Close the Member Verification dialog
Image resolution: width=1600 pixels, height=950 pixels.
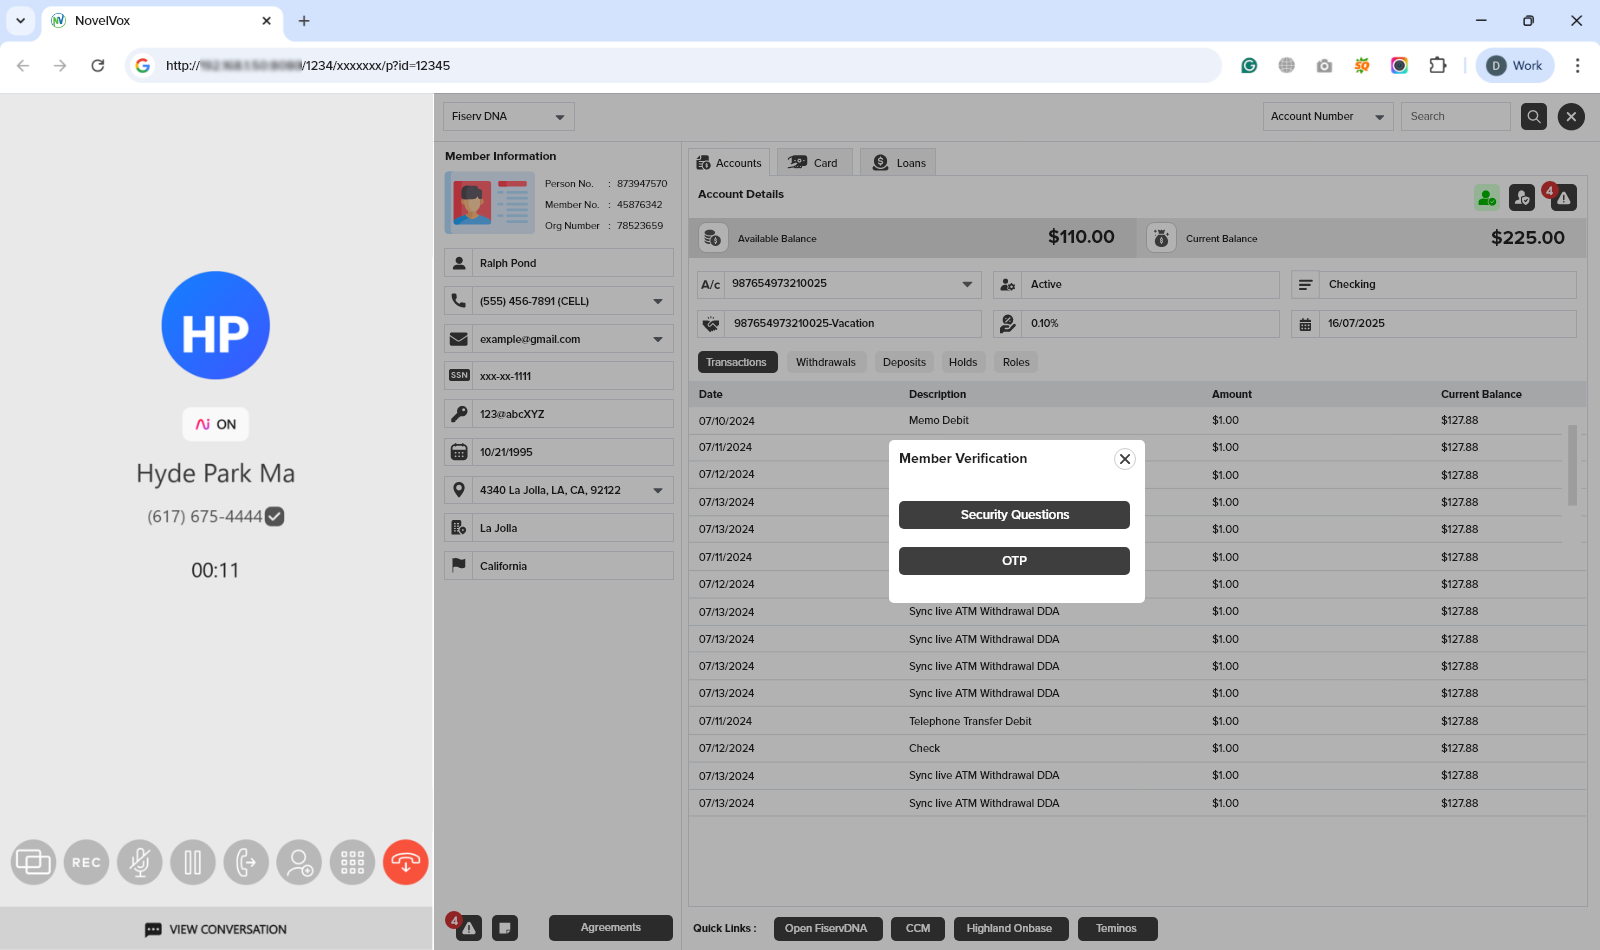pyautogui.click(x=1125, y=459)
